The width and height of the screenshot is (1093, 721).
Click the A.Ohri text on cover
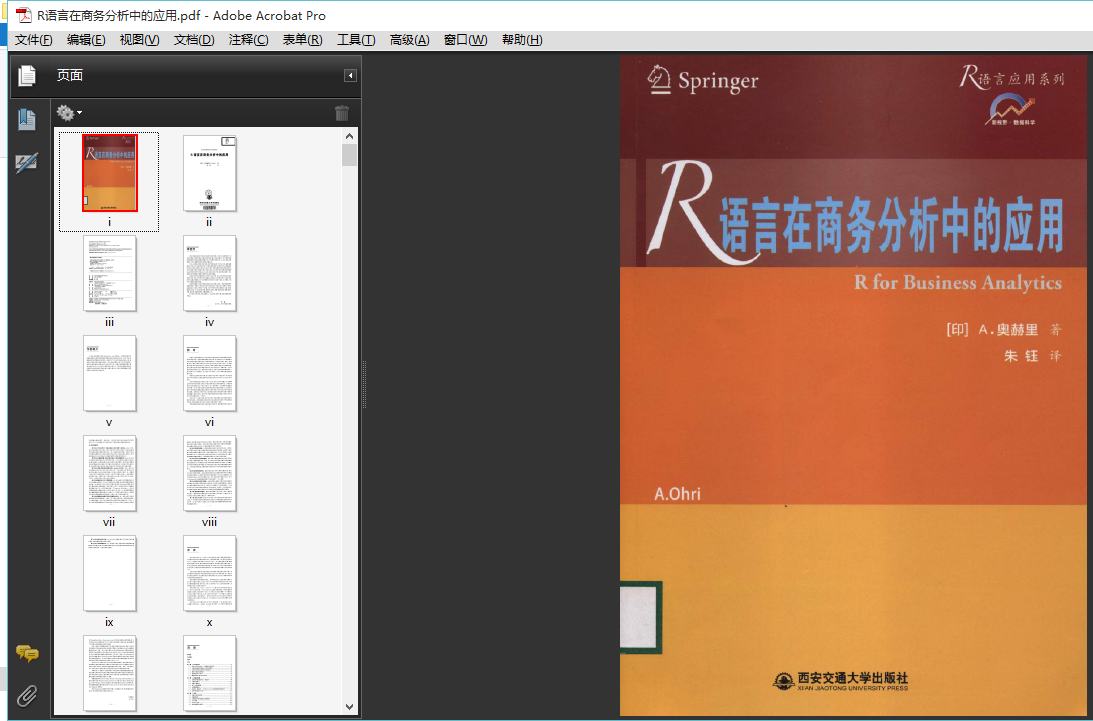[678, 494]
